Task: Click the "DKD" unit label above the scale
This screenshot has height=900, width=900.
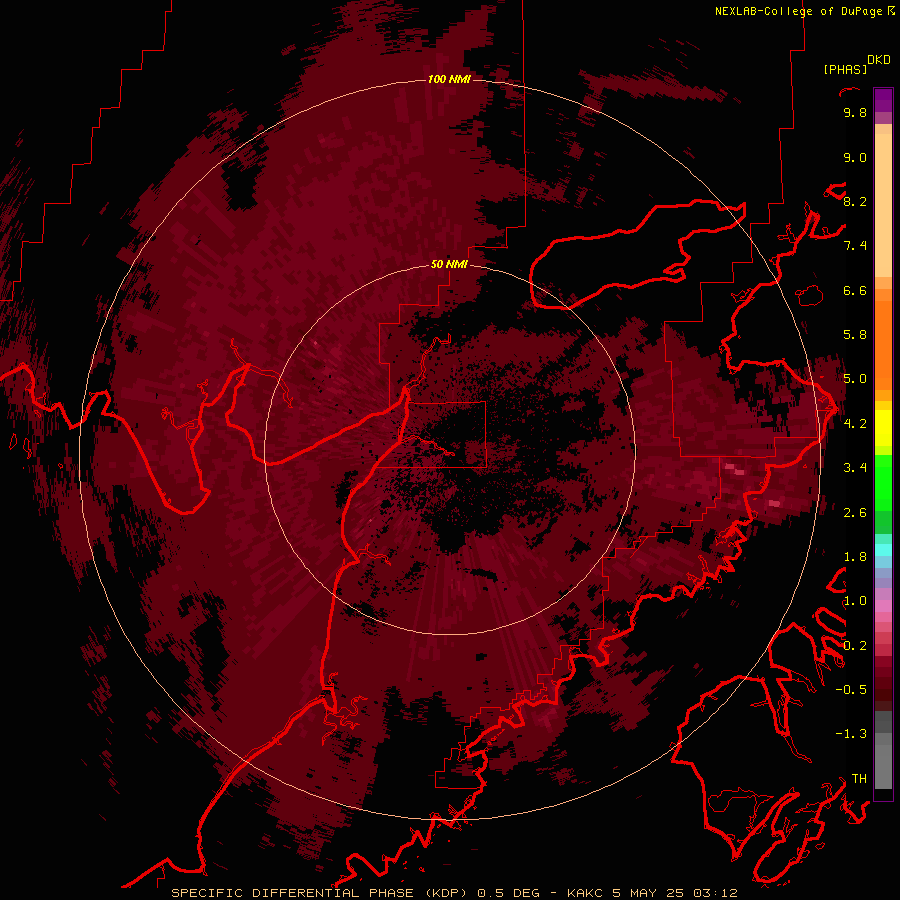Action: click(879, 60)
